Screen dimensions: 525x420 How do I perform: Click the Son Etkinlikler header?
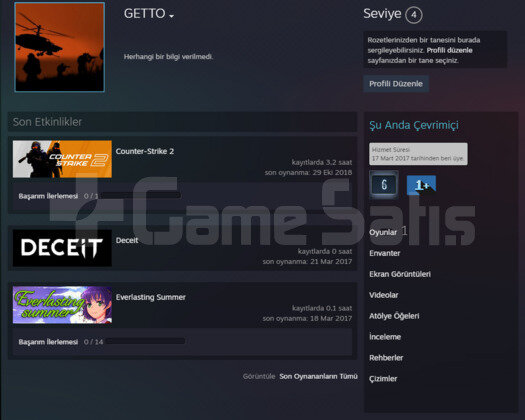48,122
